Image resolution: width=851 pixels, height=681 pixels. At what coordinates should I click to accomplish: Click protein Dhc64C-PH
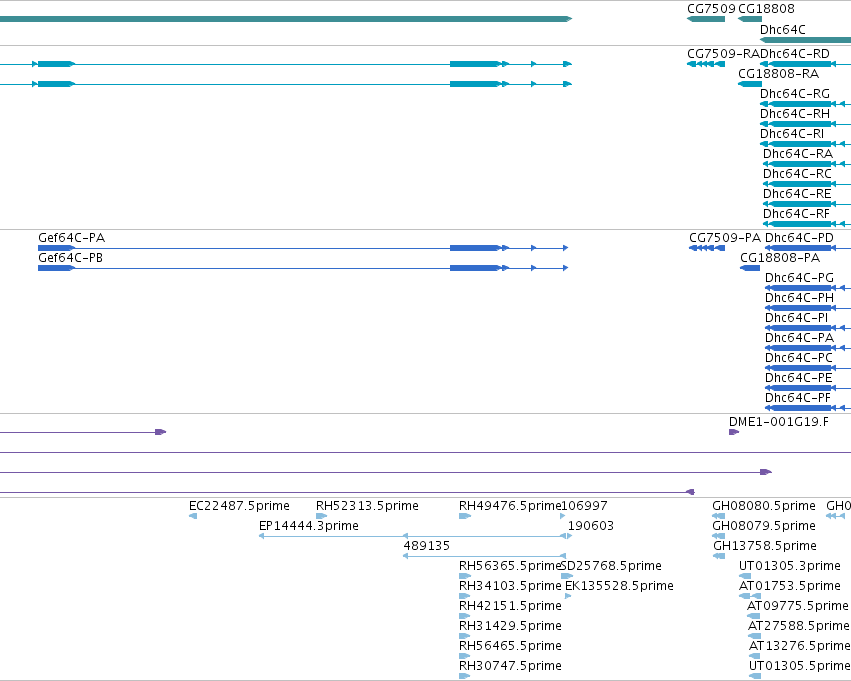pos(799,298)
